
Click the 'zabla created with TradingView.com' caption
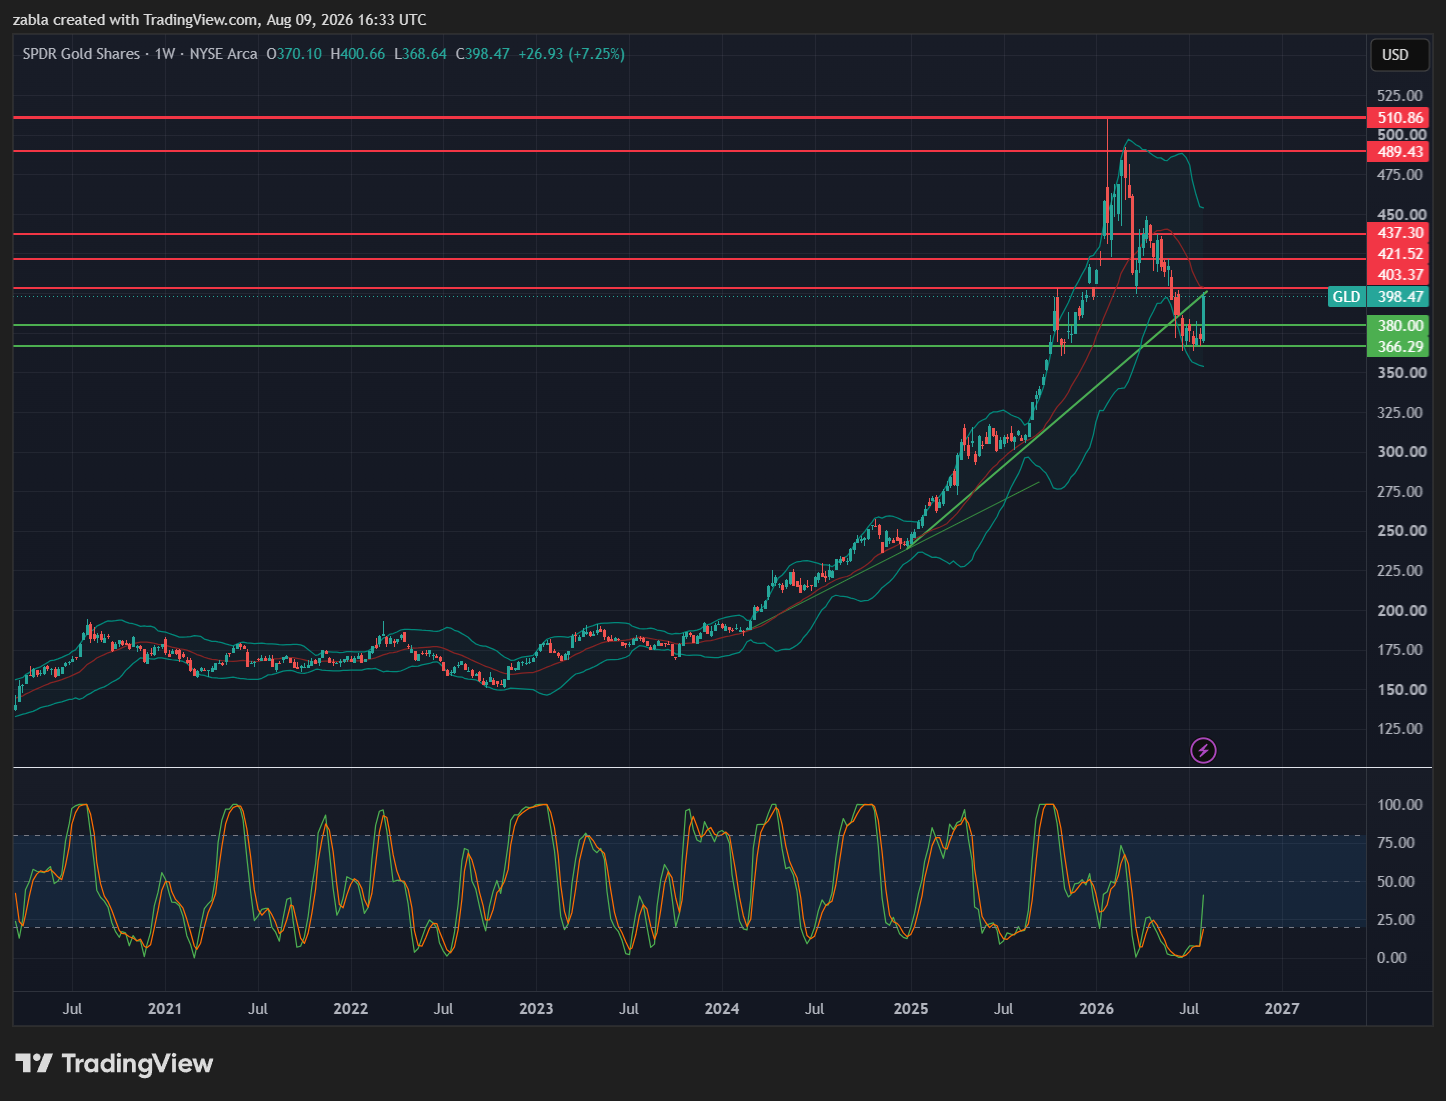click(136, 20)
